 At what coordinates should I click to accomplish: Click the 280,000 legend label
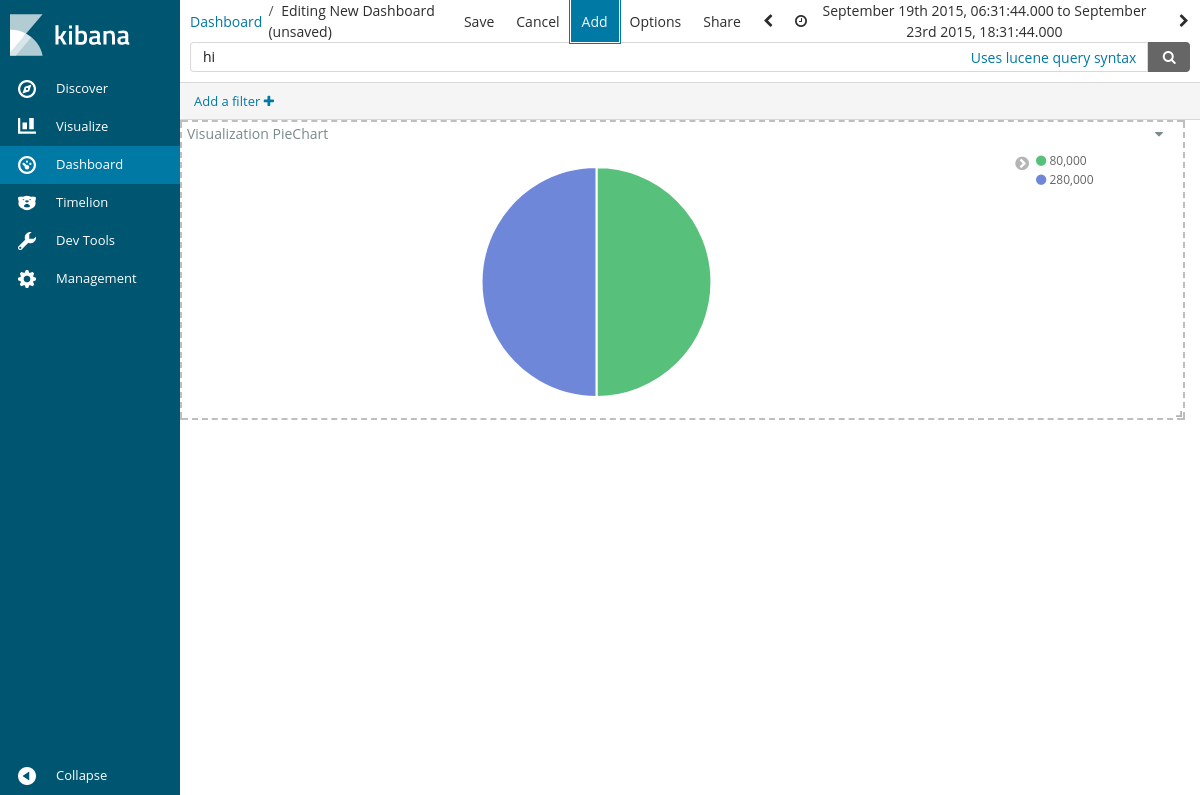(x=1071, y=180)
